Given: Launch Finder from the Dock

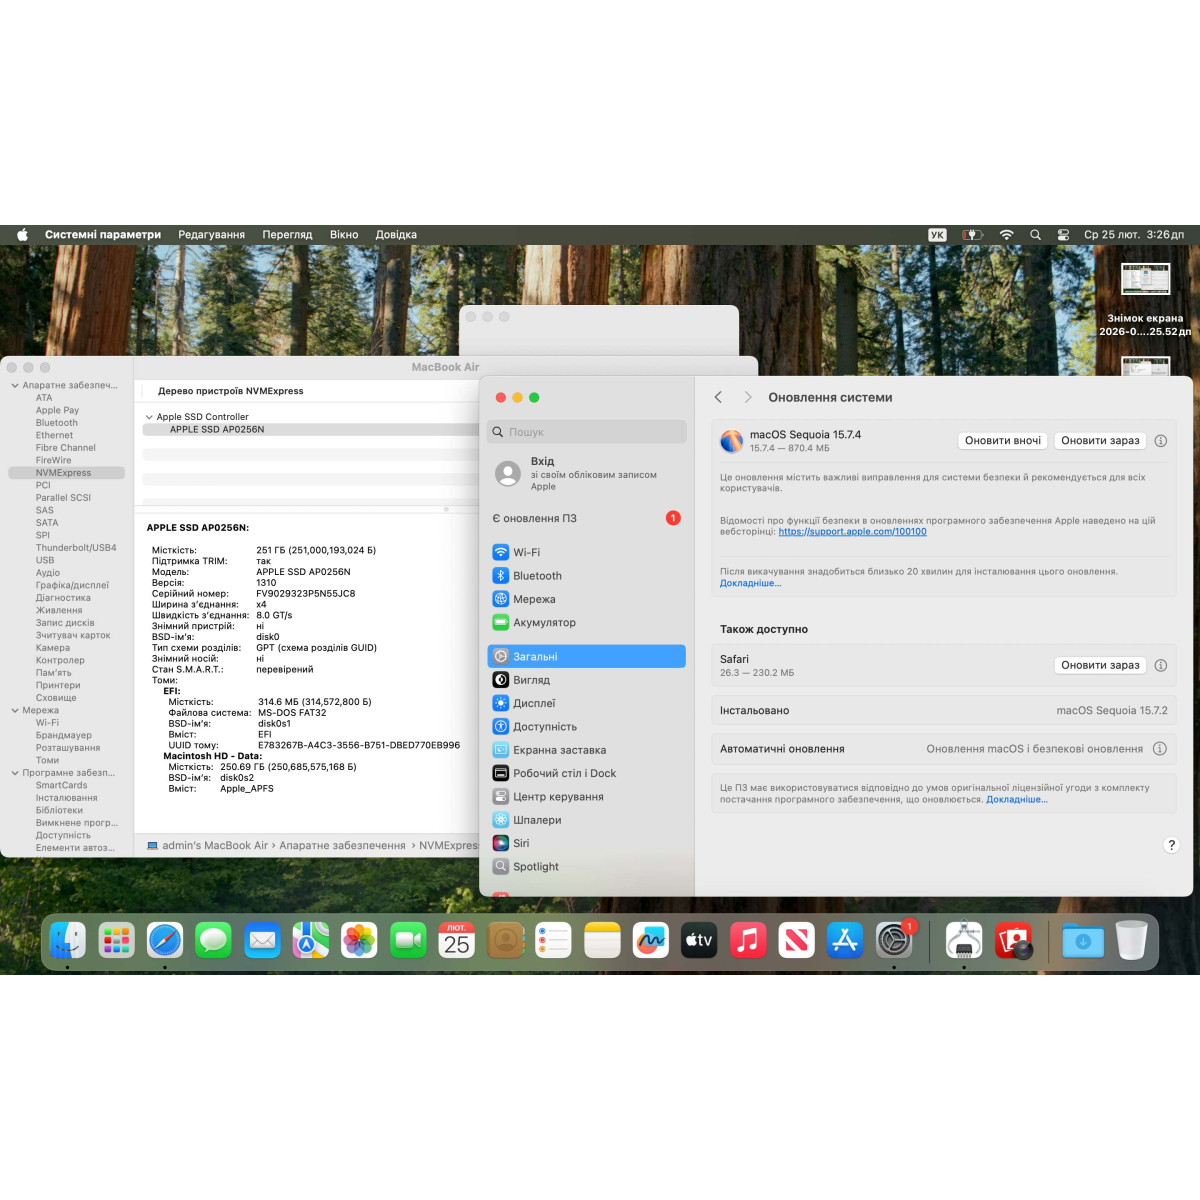Looking at the screenshot, I should pos(68,940).
